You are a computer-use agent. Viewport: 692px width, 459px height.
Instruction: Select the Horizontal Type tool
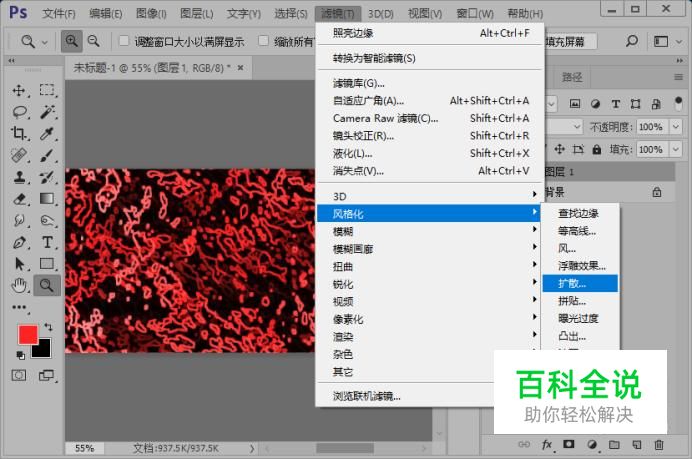click(47, 242)
